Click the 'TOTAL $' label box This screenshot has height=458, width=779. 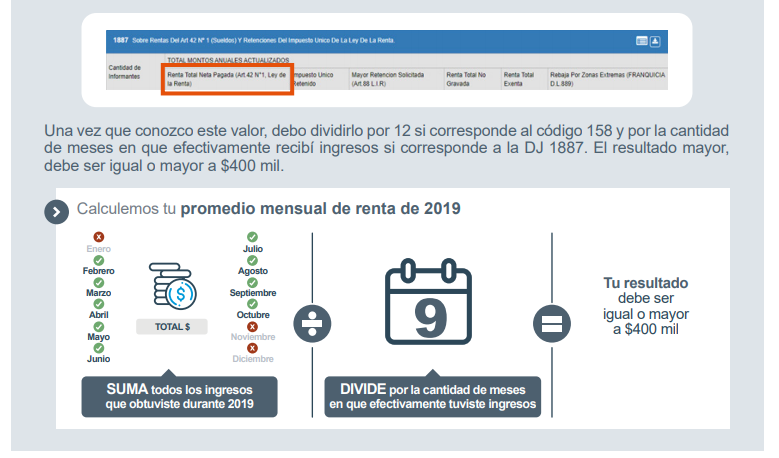point(172,327)
